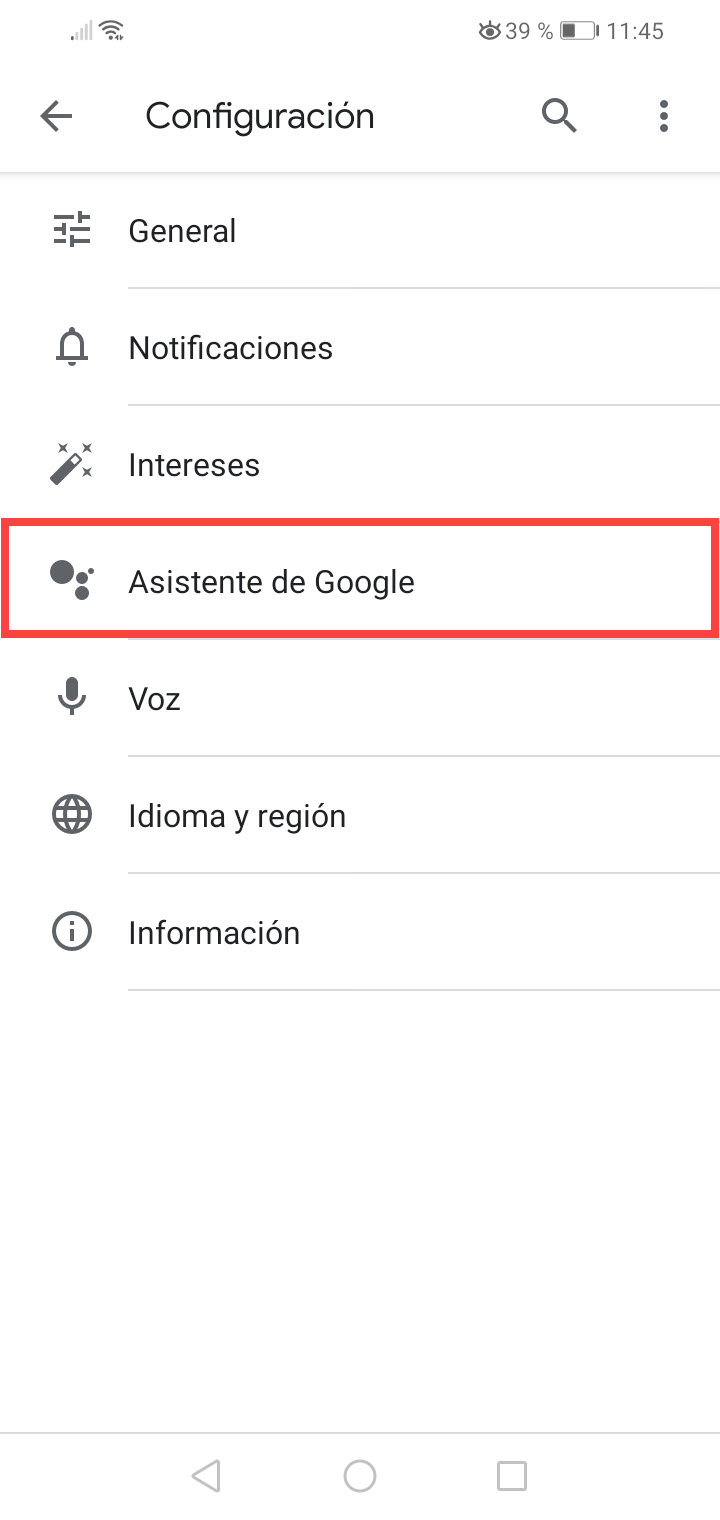
Task: Click the Asistente de Google dots icon
Action: click(x=71, y=578)
